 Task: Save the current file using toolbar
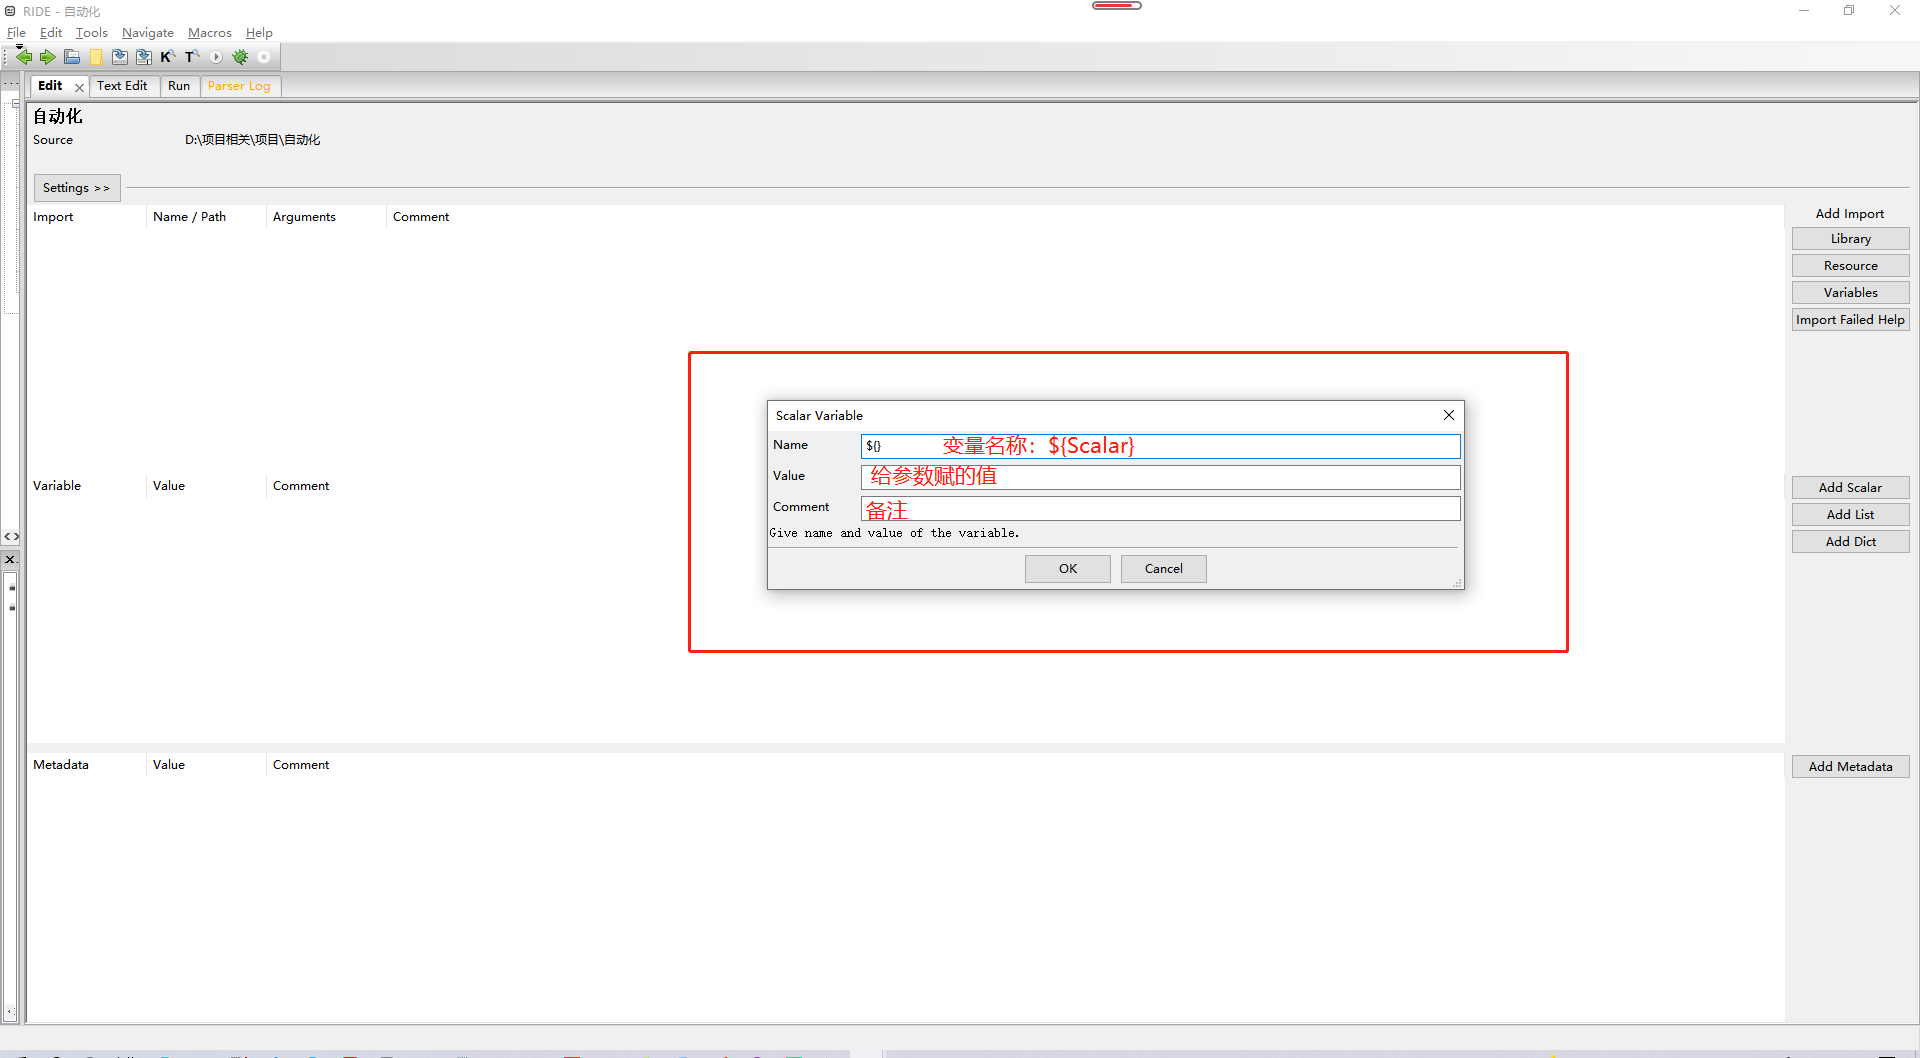pyautogui.click(x=120, y=57)
